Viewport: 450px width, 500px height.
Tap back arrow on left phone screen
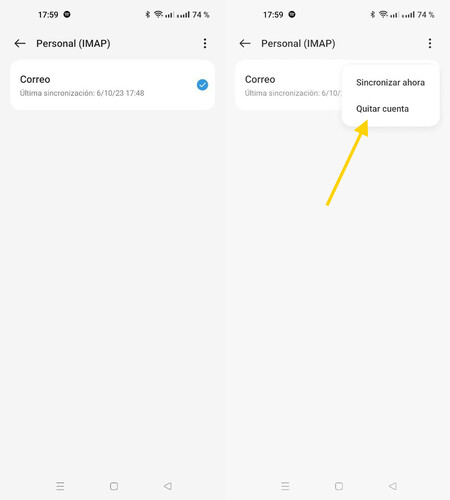coord(20,43)
